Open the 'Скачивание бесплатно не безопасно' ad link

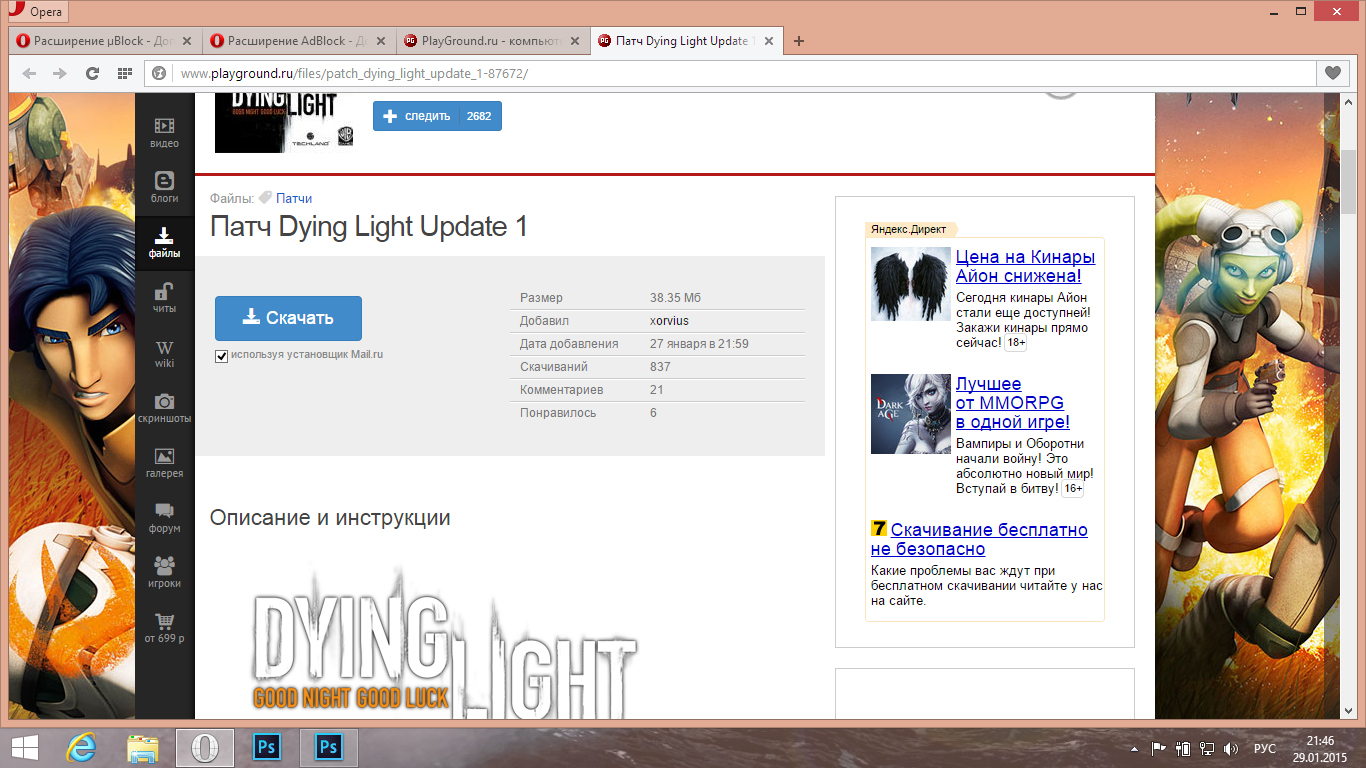(980, 539)
